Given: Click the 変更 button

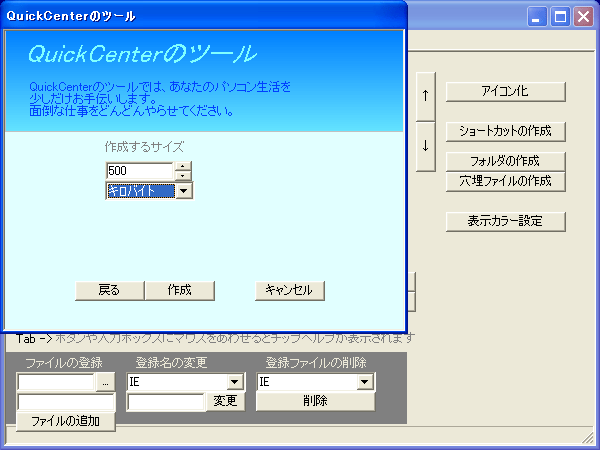Looking at the screenshot, I should [x=225, y=401].
